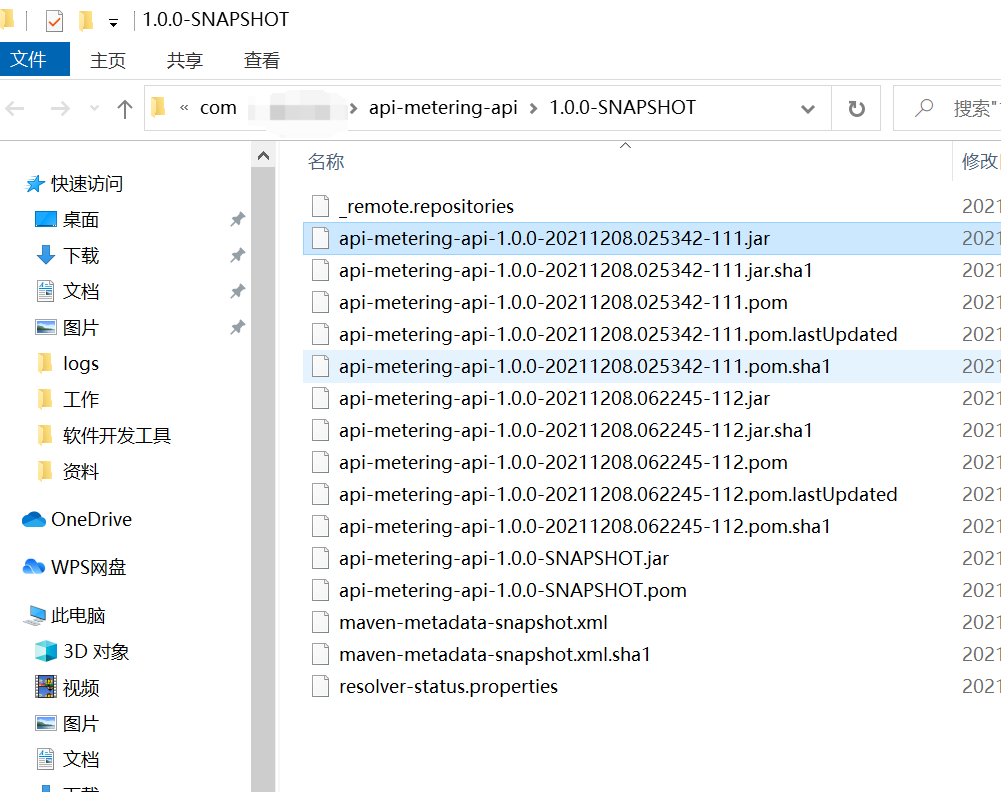Select the _remote.repositories file
This screenshot has height=792, width=1001.
pyautogui.click(x=426, y=206)
